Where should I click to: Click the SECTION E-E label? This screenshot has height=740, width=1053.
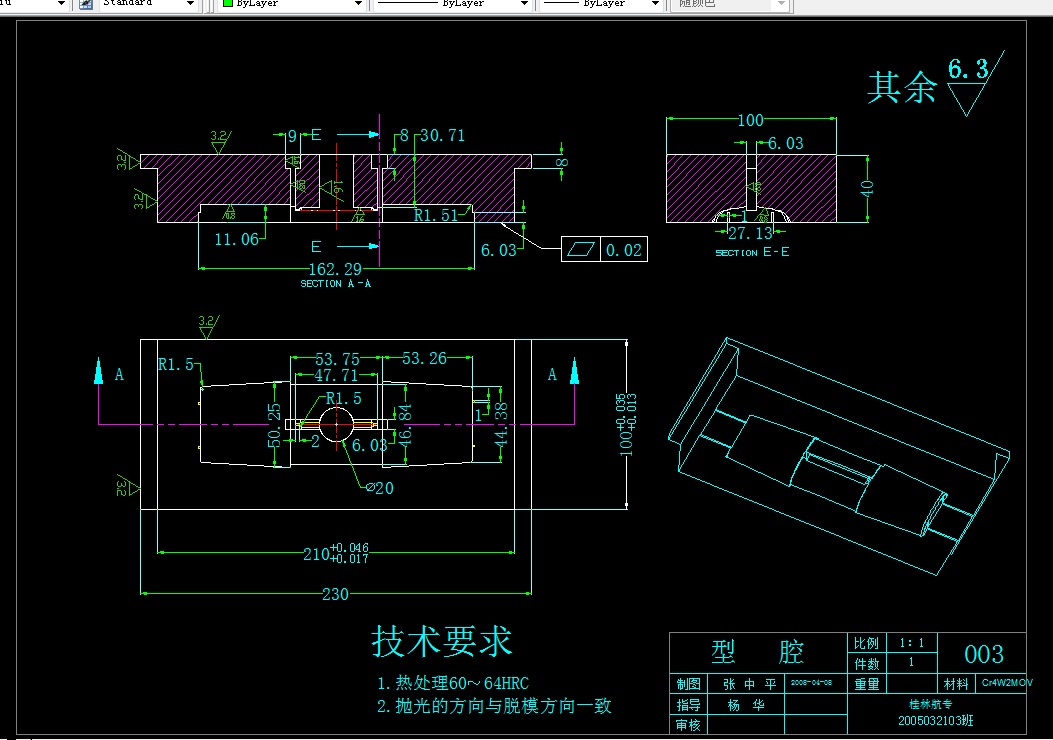click(x=752, y=252)
